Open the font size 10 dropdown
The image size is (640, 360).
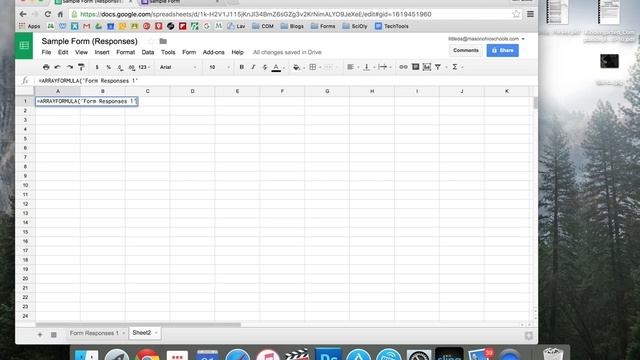[x=219, y=67]
